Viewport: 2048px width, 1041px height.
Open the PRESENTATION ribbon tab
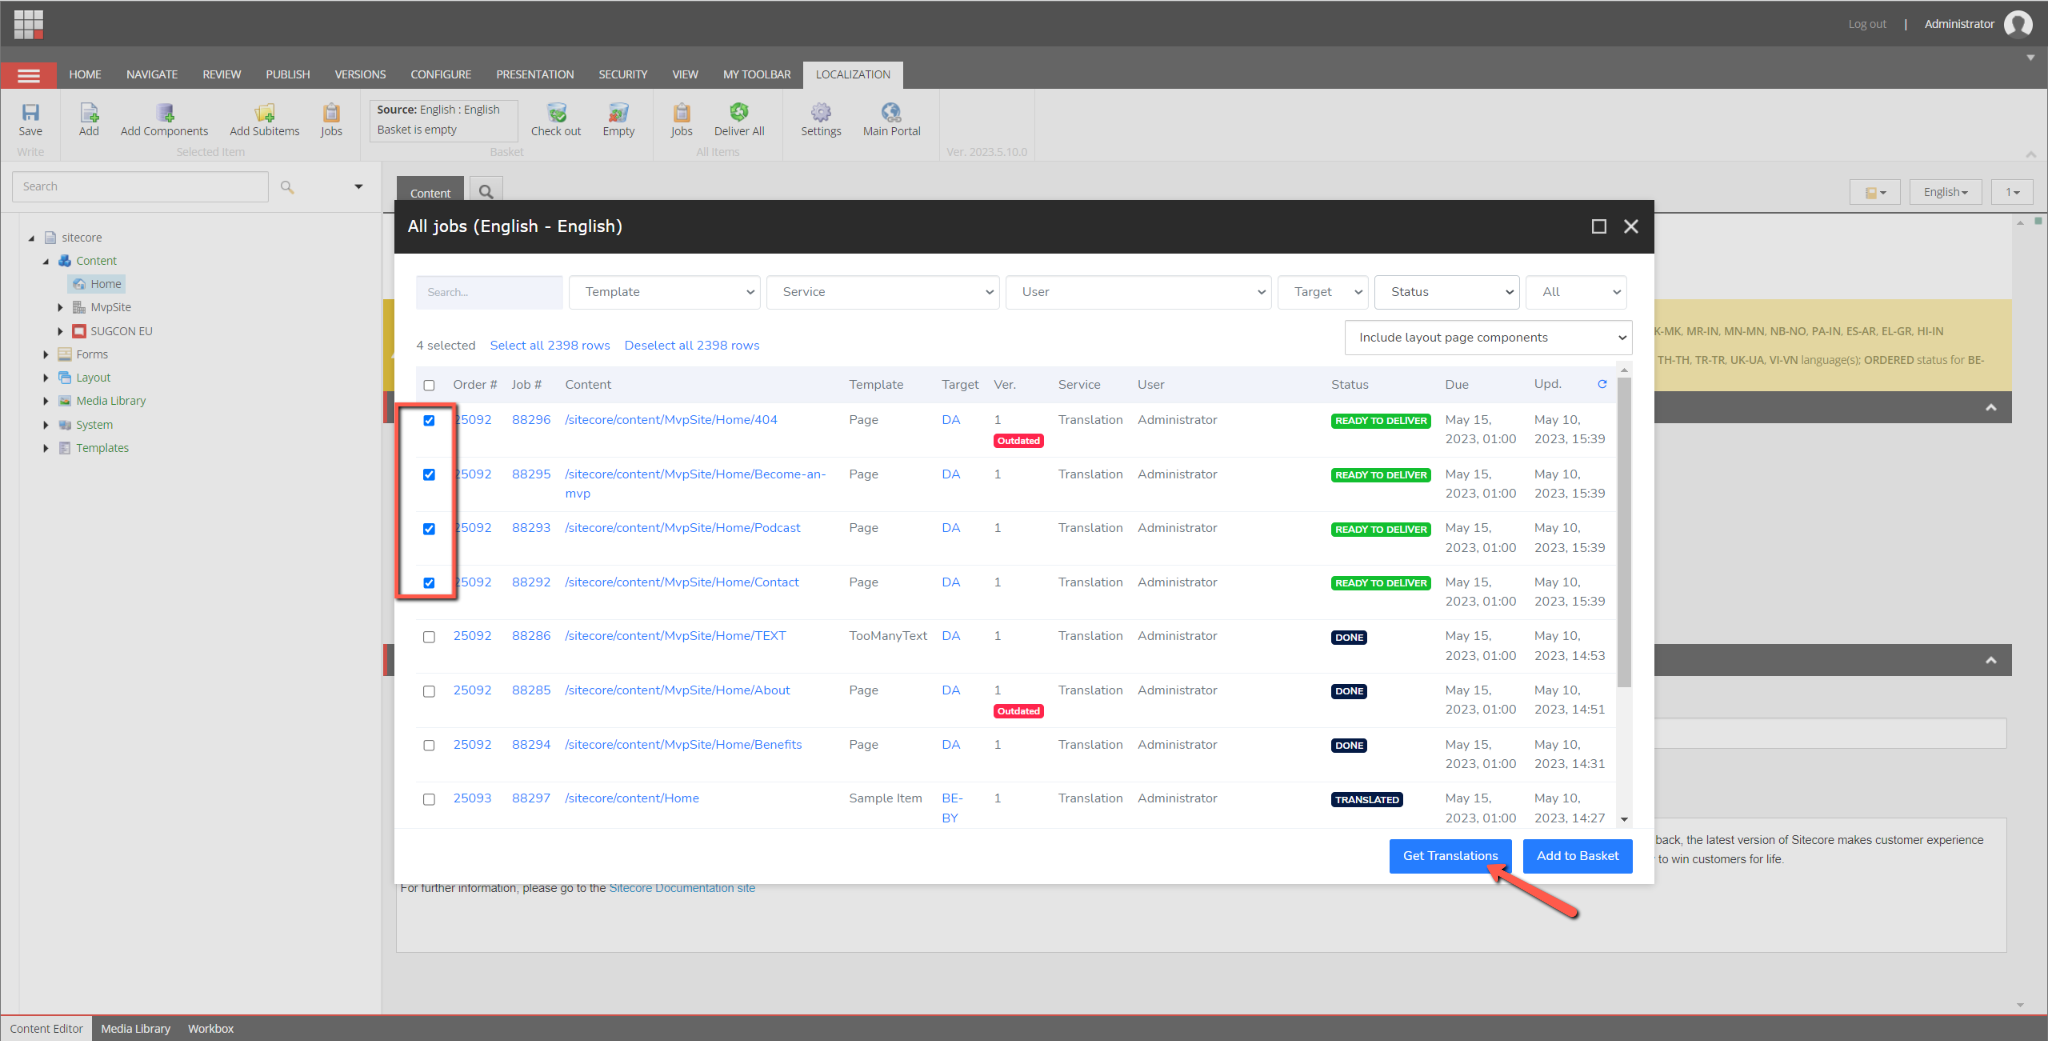click(535, 75)
